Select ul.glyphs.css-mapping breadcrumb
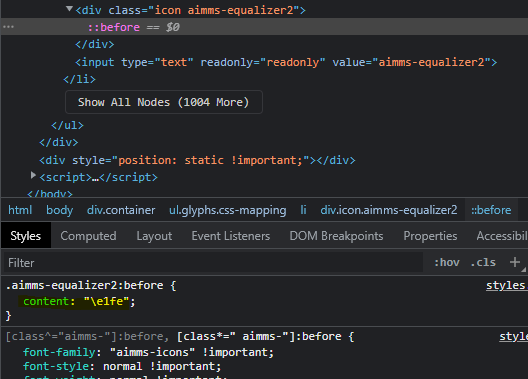 [228, 210]
